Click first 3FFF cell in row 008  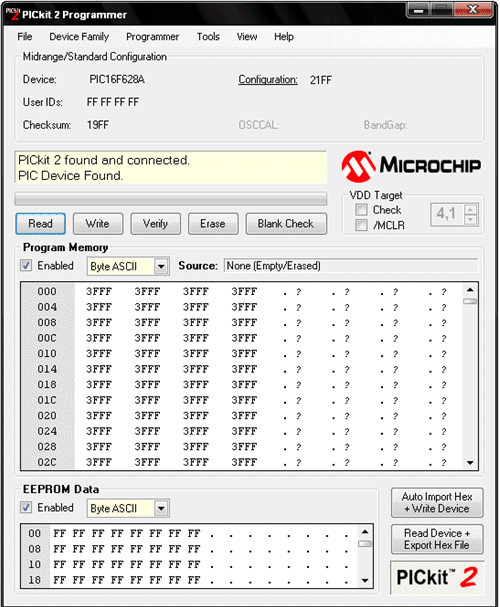click(99, 322)
